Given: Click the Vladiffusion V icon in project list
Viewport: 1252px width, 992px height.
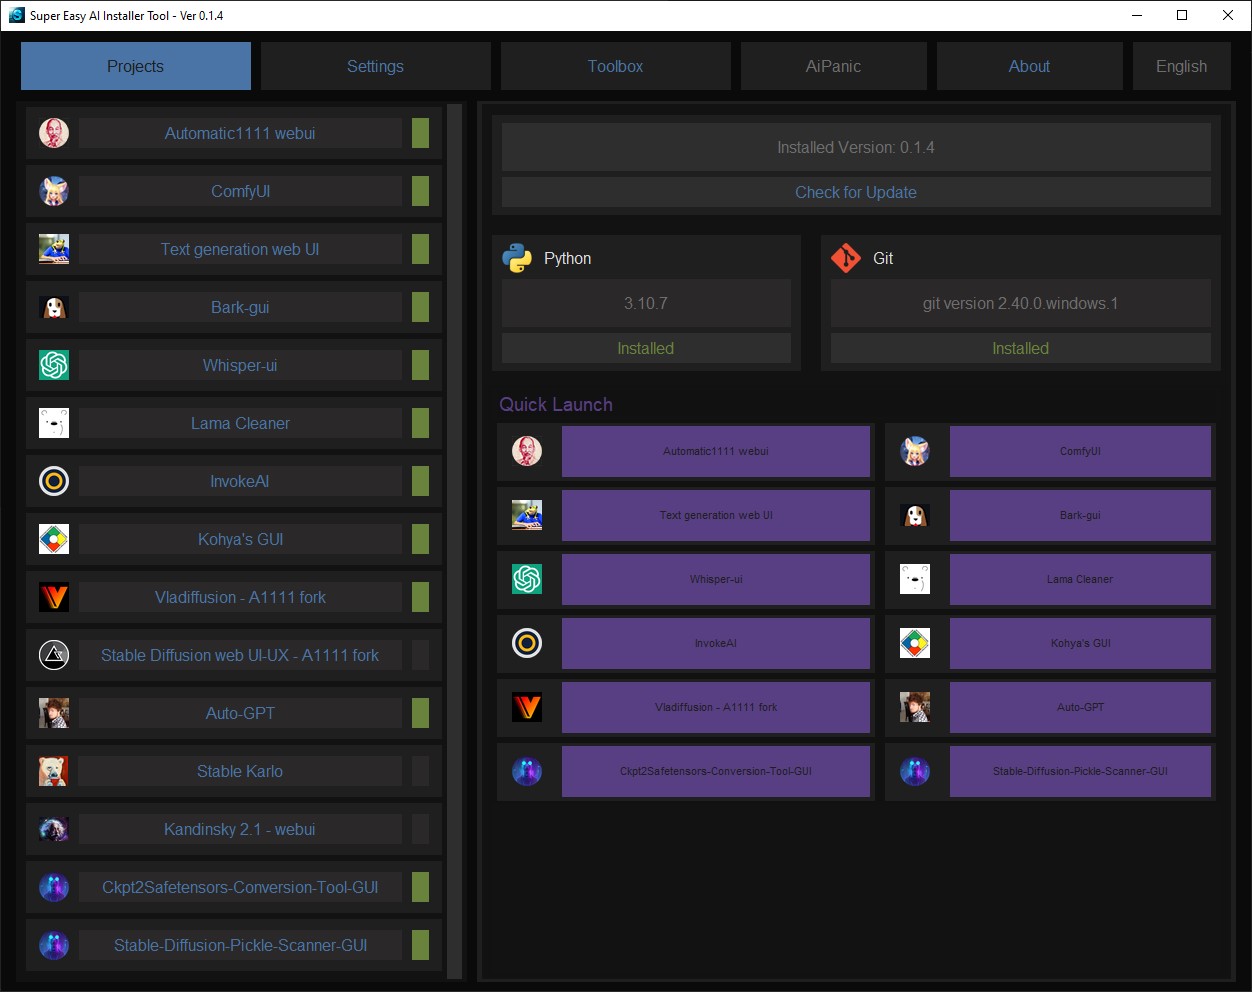Looking at the screenshot, I should pyautogui.click(x=54, y=597).
